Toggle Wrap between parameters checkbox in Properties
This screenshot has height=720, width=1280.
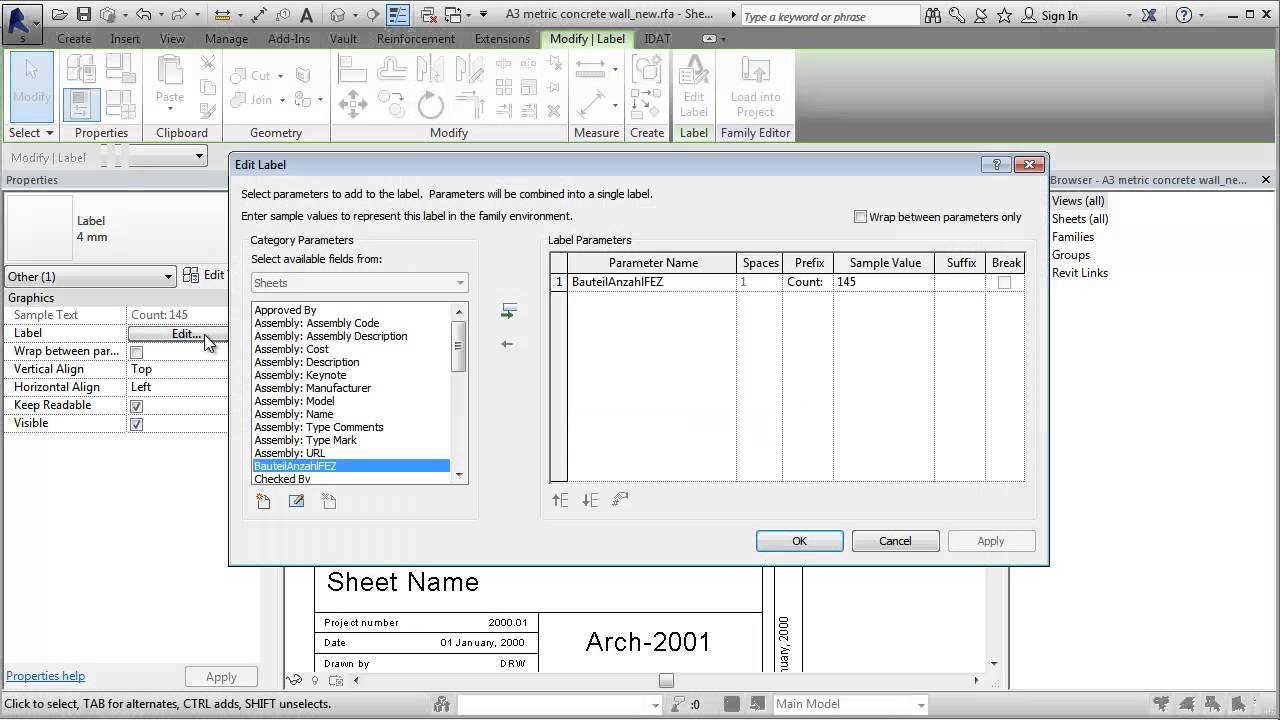137,352
